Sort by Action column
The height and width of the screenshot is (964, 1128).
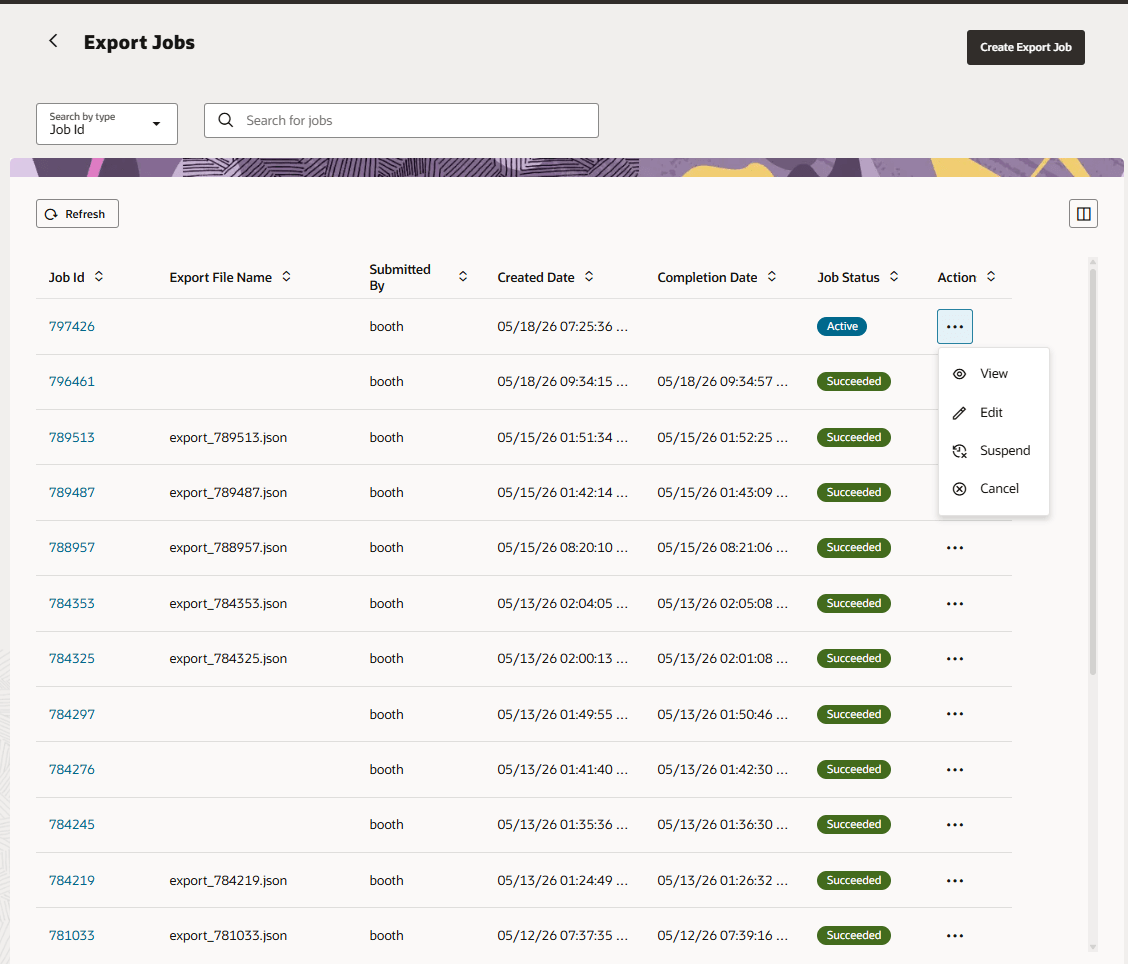click(x=991, y=277)
